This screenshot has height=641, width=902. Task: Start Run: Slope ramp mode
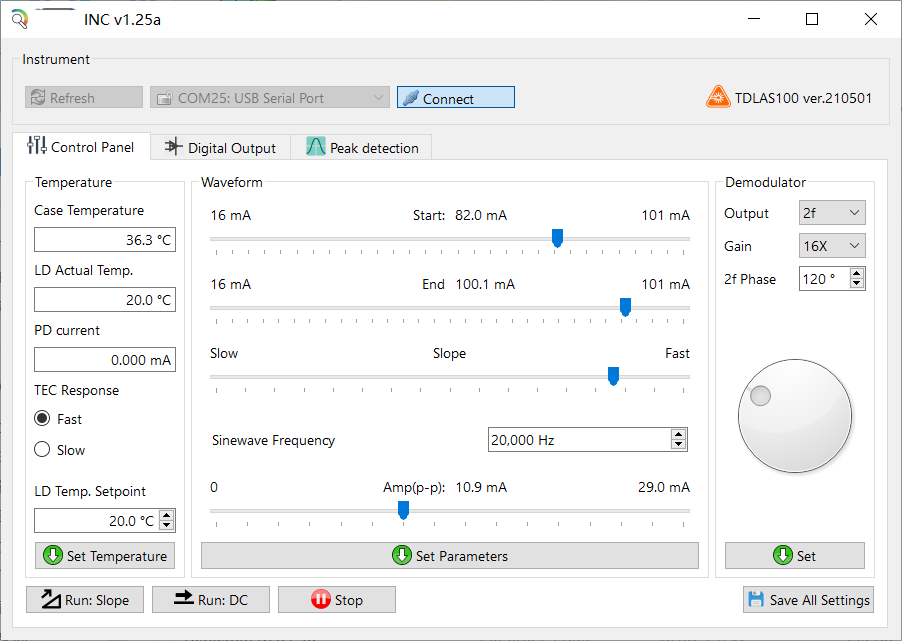pyautogui.click(x=85, y=600)
